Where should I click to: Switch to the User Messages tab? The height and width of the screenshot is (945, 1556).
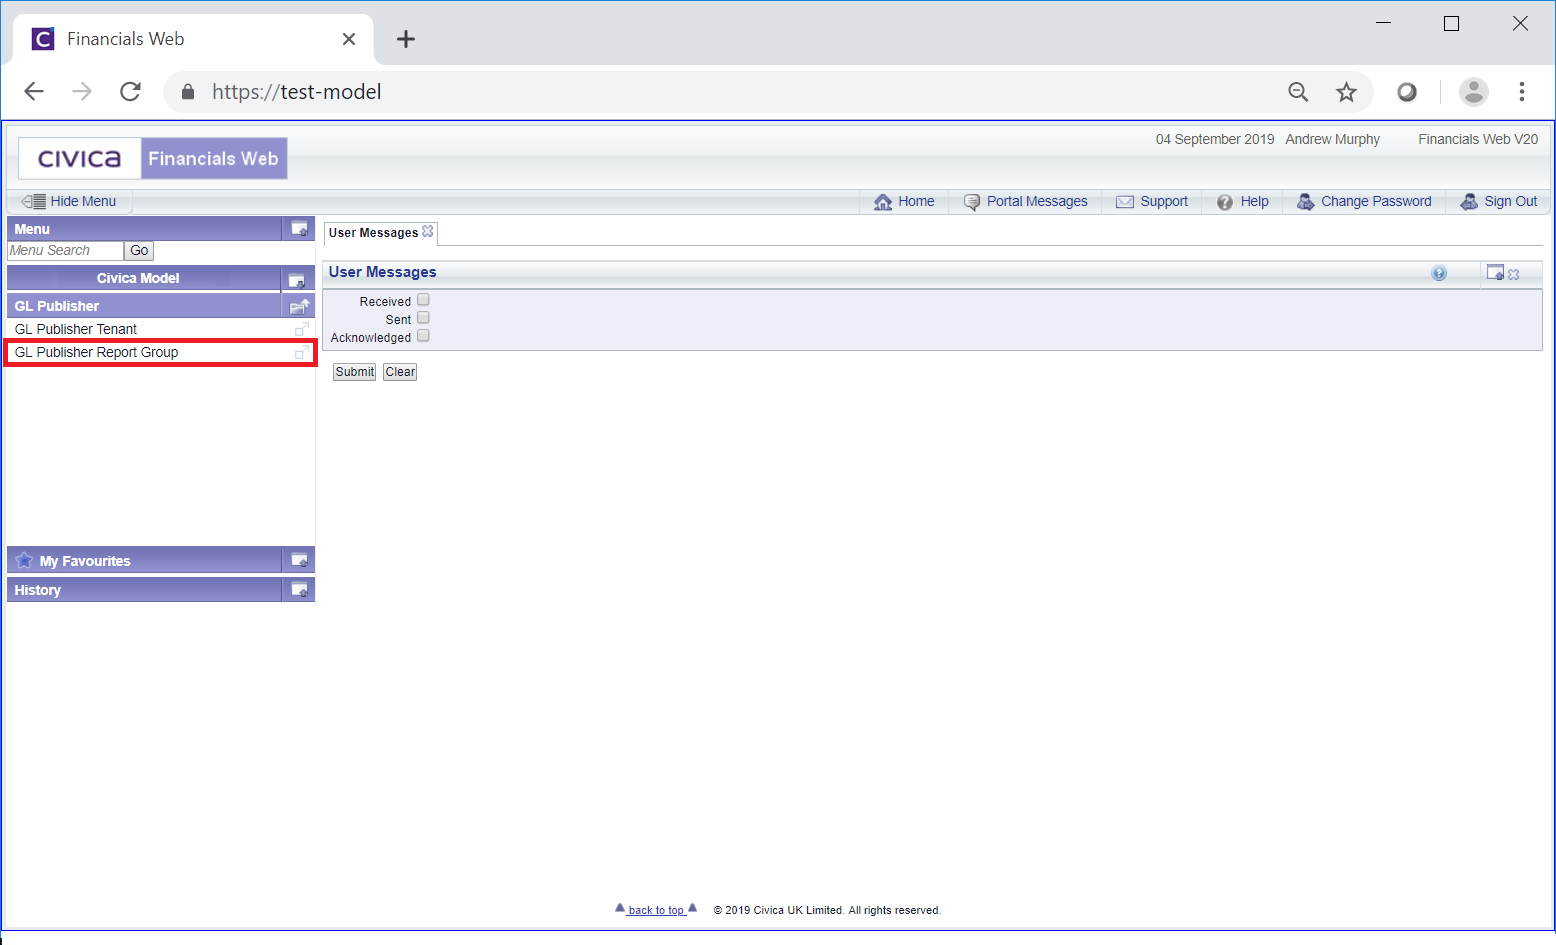[373, 232]
